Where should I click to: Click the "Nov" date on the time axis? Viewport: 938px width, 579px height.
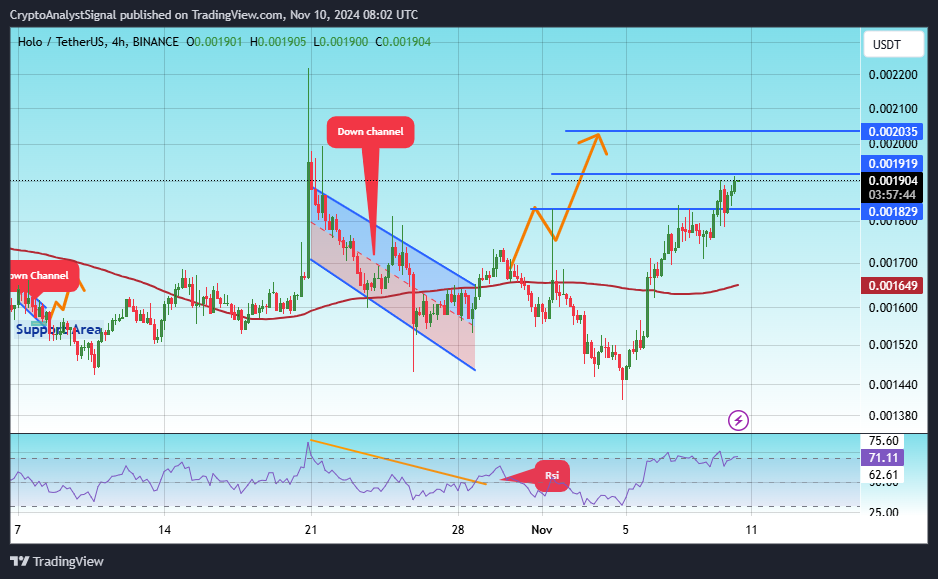541,529
